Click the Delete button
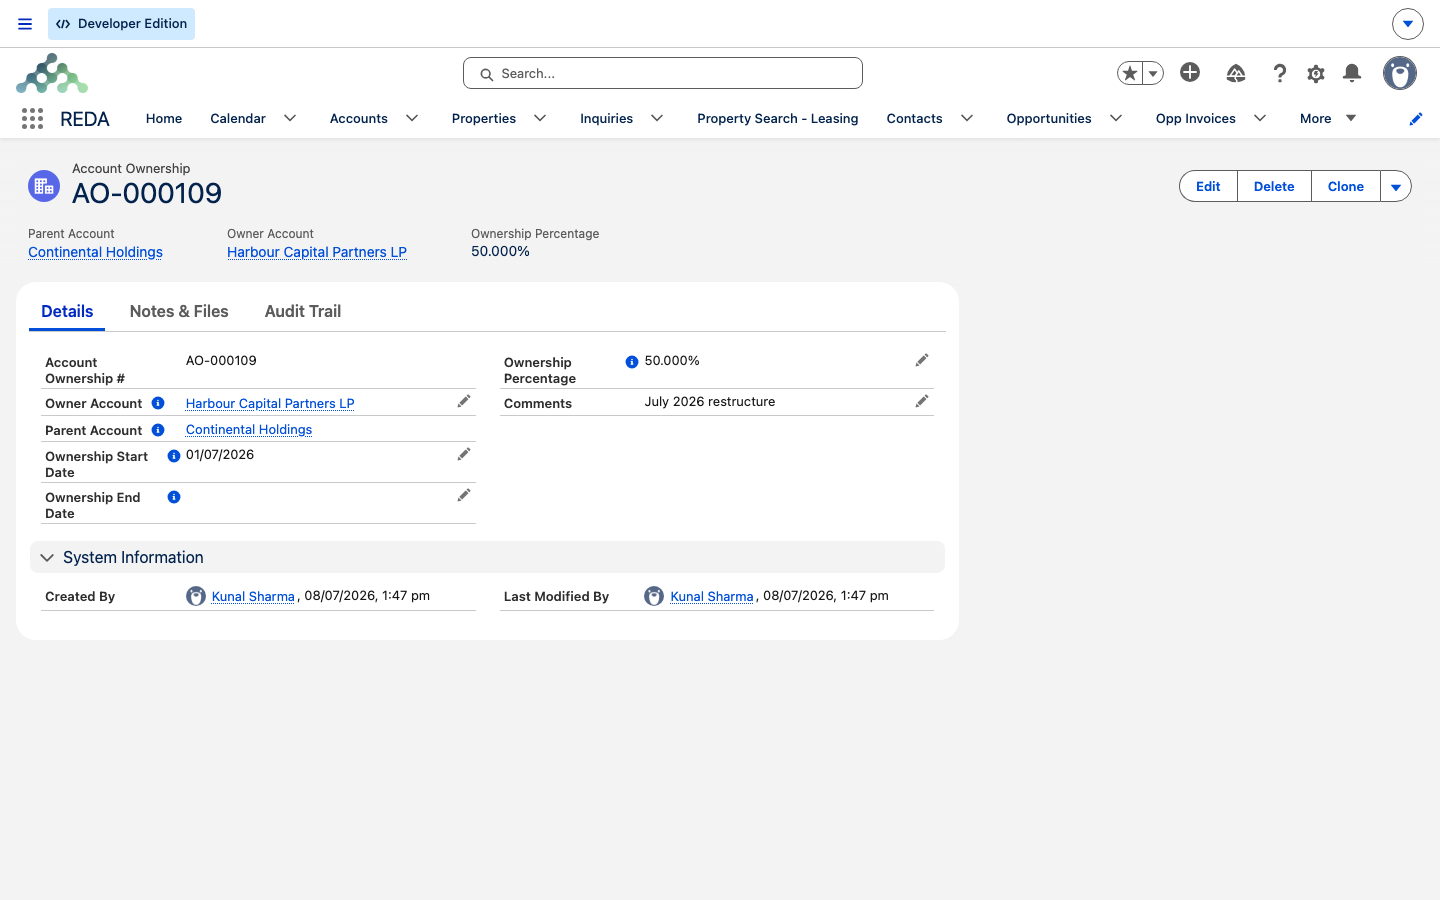1440x900 pixels. click(1274, 186)
